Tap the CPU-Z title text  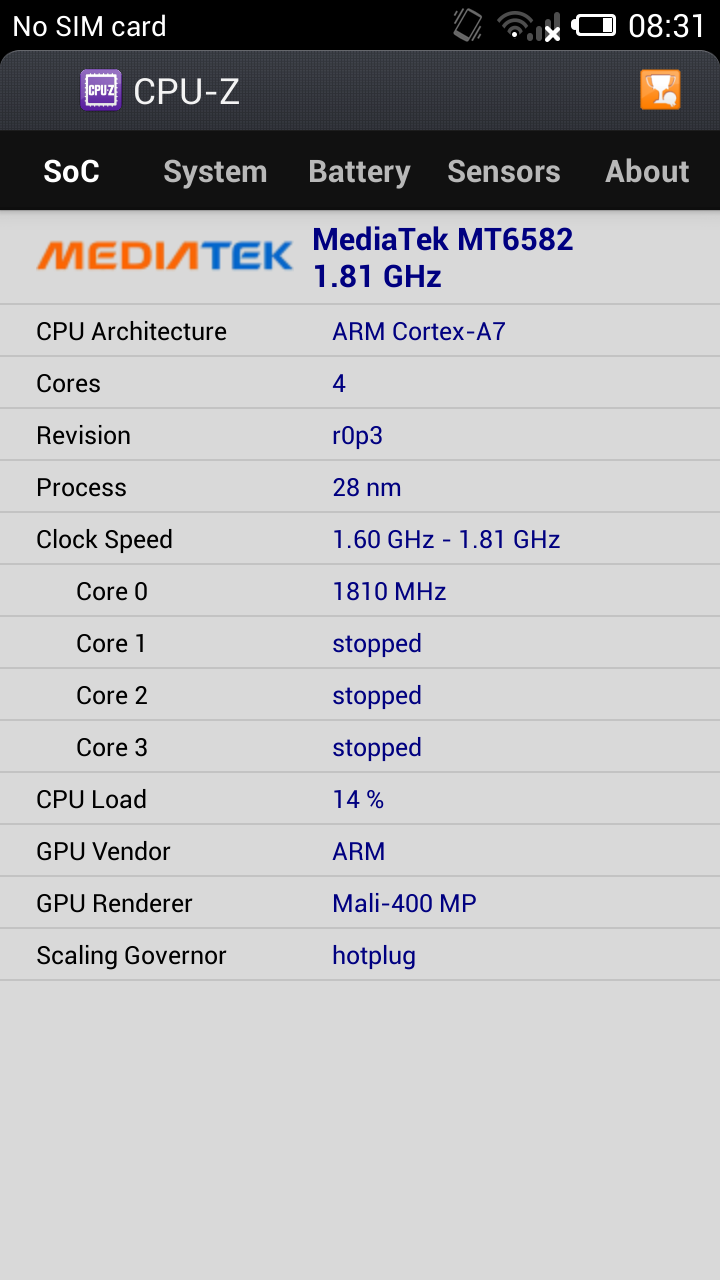(x=187, y=91)
